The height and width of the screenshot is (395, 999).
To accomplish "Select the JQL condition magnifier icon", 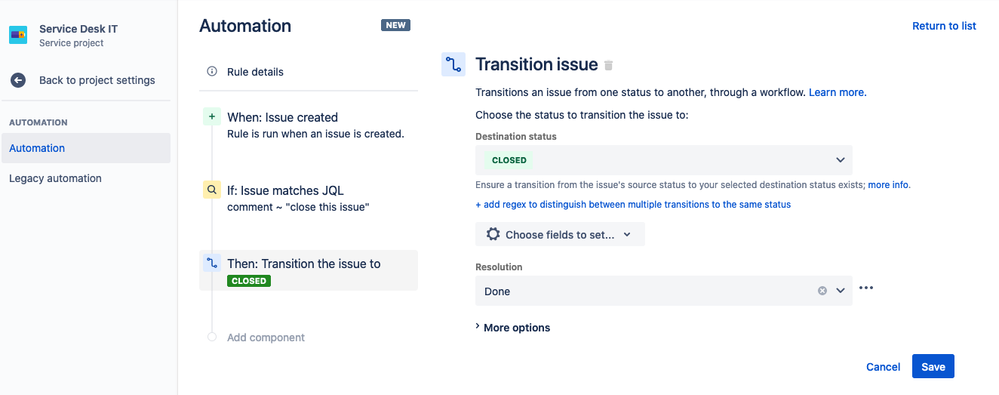I will point(212,190).
